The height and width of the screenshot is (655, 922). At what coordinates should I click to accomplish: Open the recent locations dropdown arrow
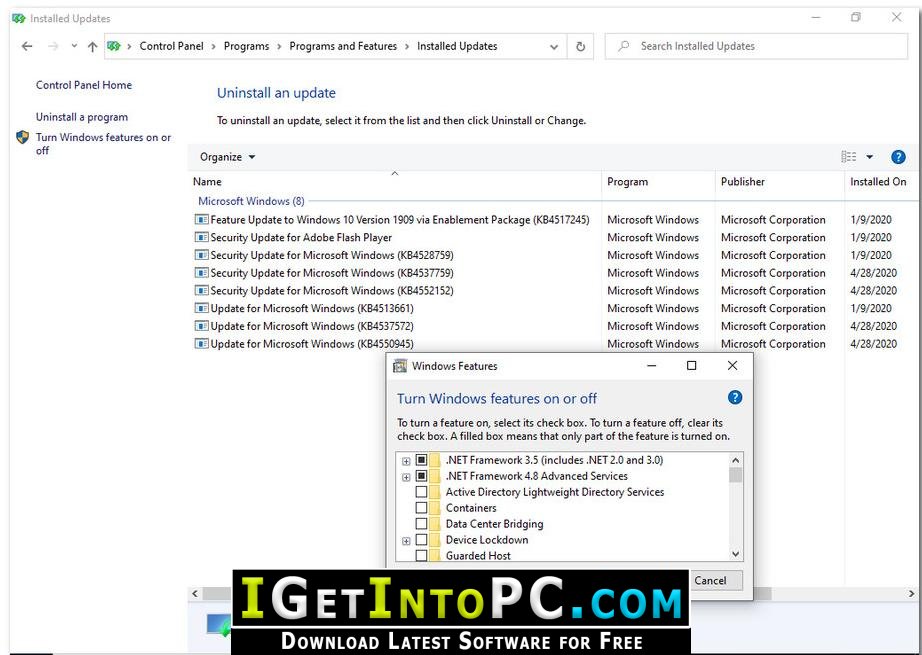tap(74, 46)
